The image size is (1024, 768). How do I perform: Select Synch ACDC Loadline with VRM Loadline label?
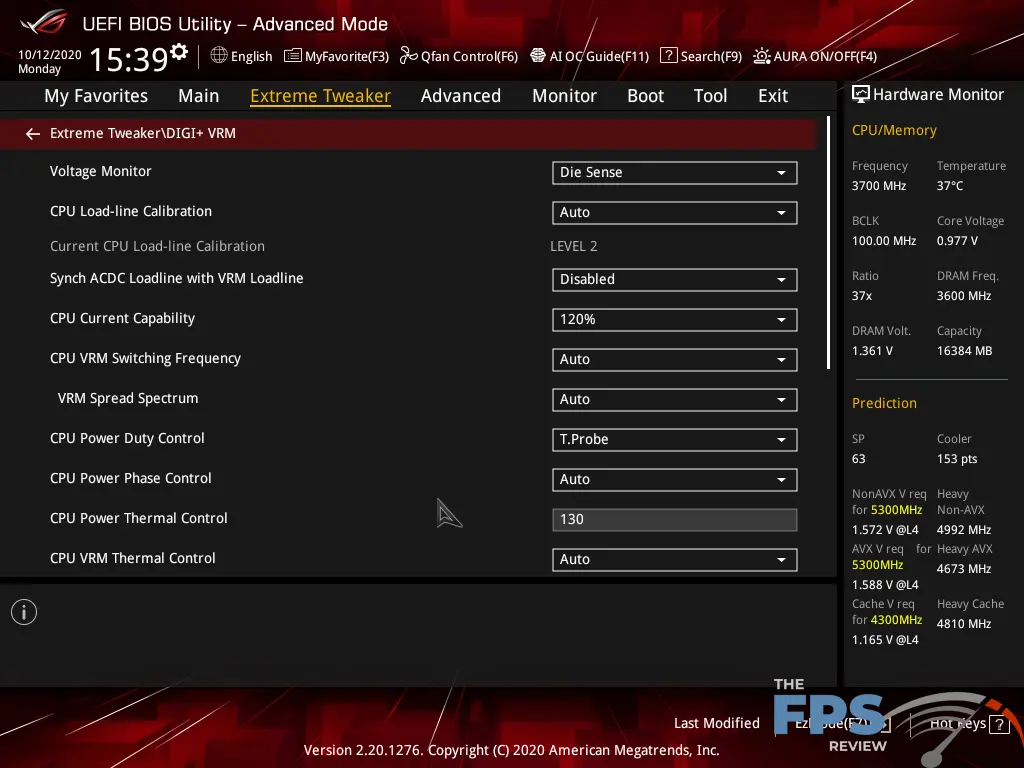point(176,278)
